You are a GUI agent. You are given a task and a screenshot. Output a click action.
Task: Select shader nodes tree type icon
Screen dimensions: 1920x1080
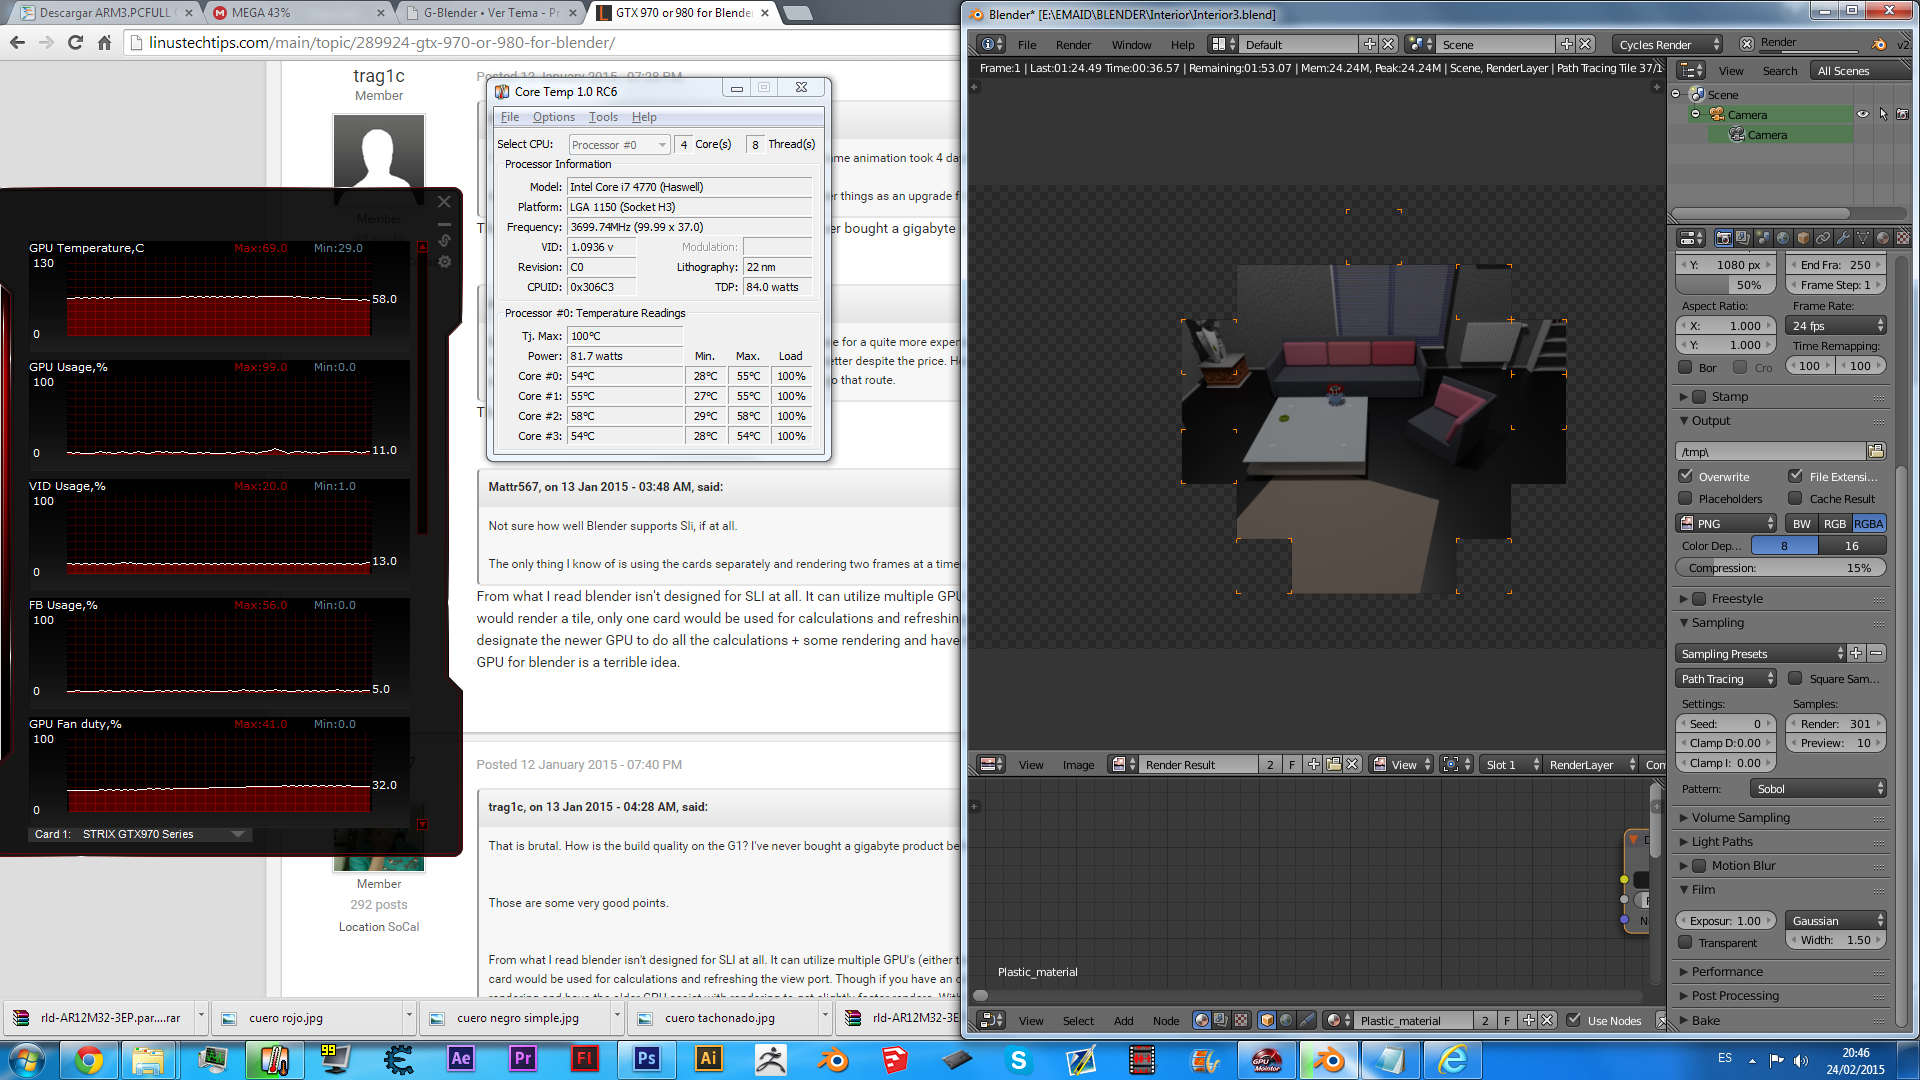coord(1202,1020)
